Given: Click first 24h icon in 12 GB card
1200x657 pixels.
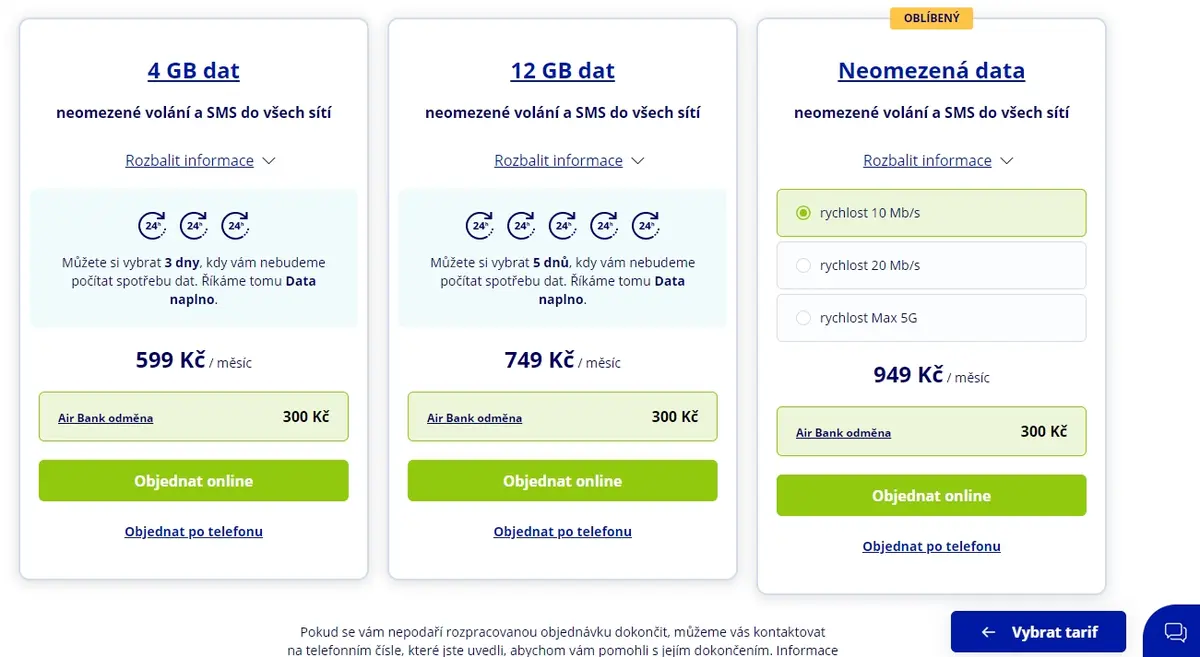Looking at the screenshot, I should click(479, 226).
